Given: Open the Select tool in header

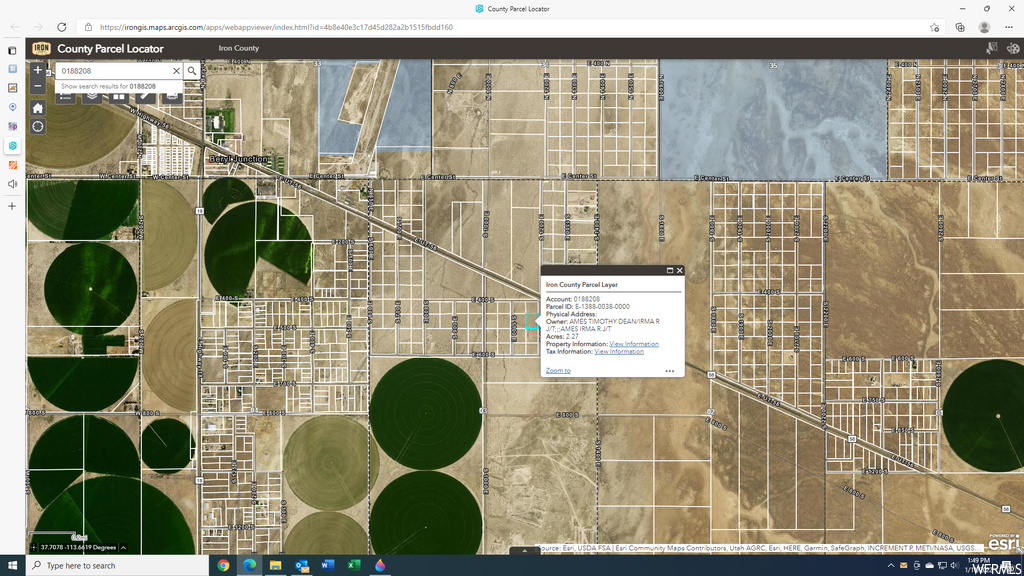Looking at the screenshot, I should (x=991, y=48).
